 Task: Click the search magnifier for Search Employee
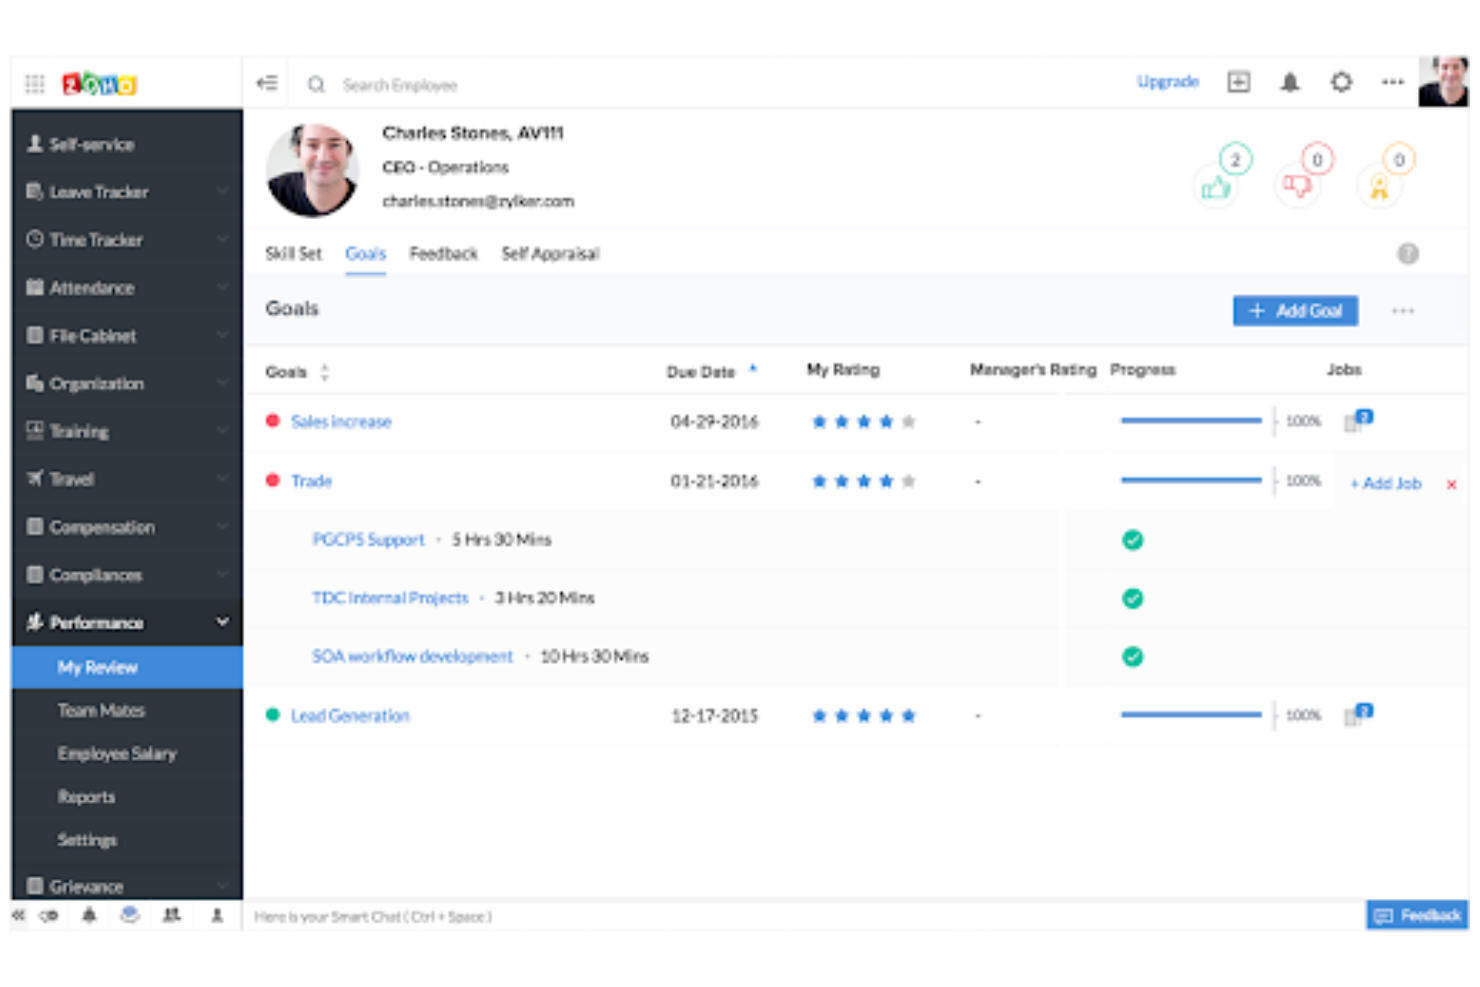click(317, 84)
